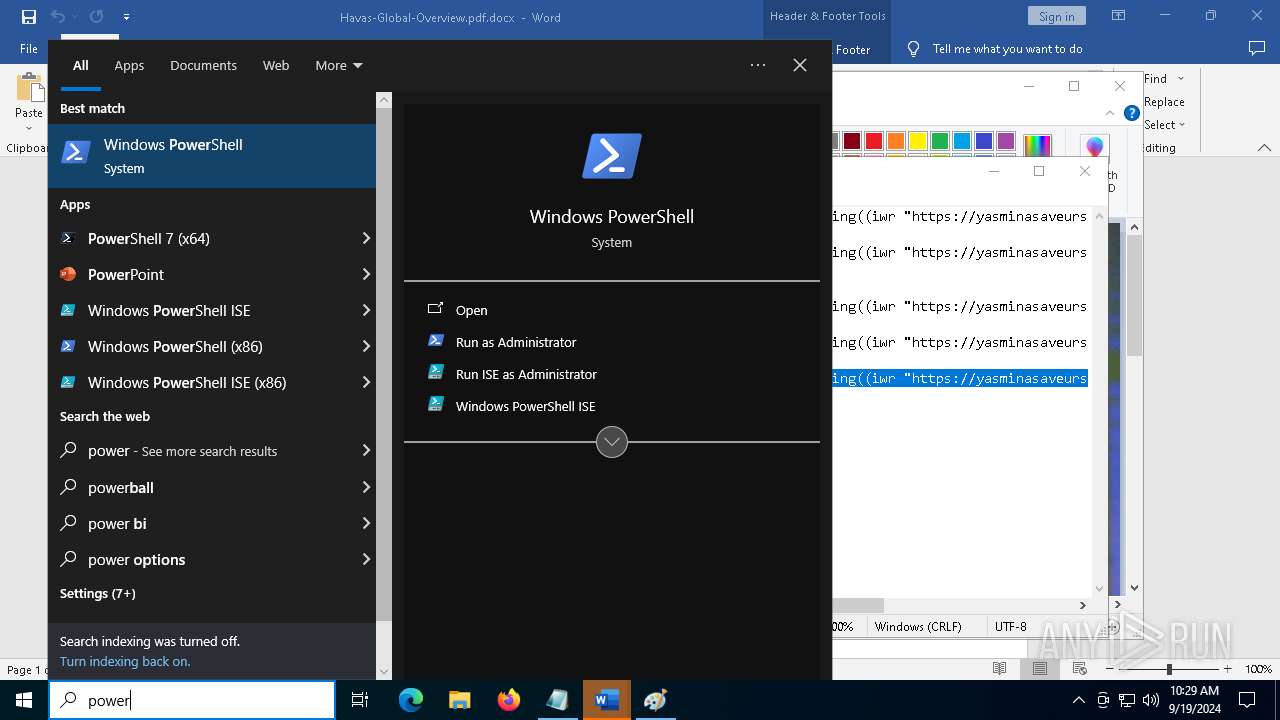Switch to Web Layout view in Word

point(1079,669)
